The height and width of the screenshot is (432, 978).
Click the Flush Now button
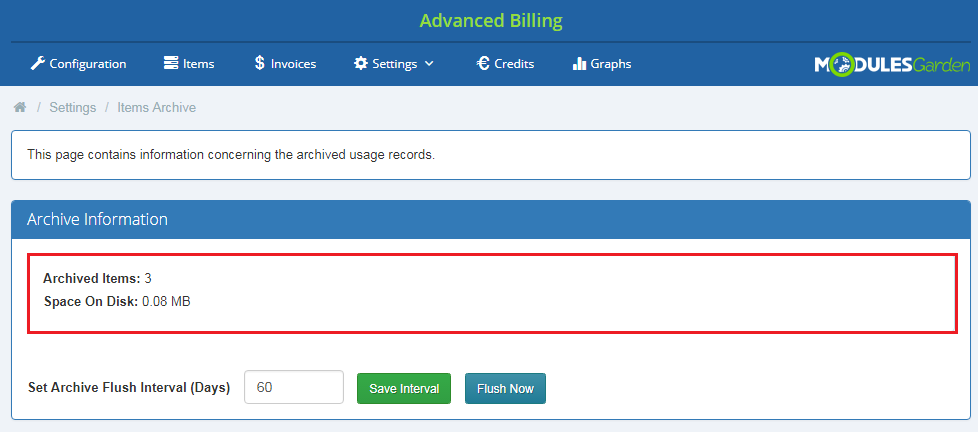505,388
